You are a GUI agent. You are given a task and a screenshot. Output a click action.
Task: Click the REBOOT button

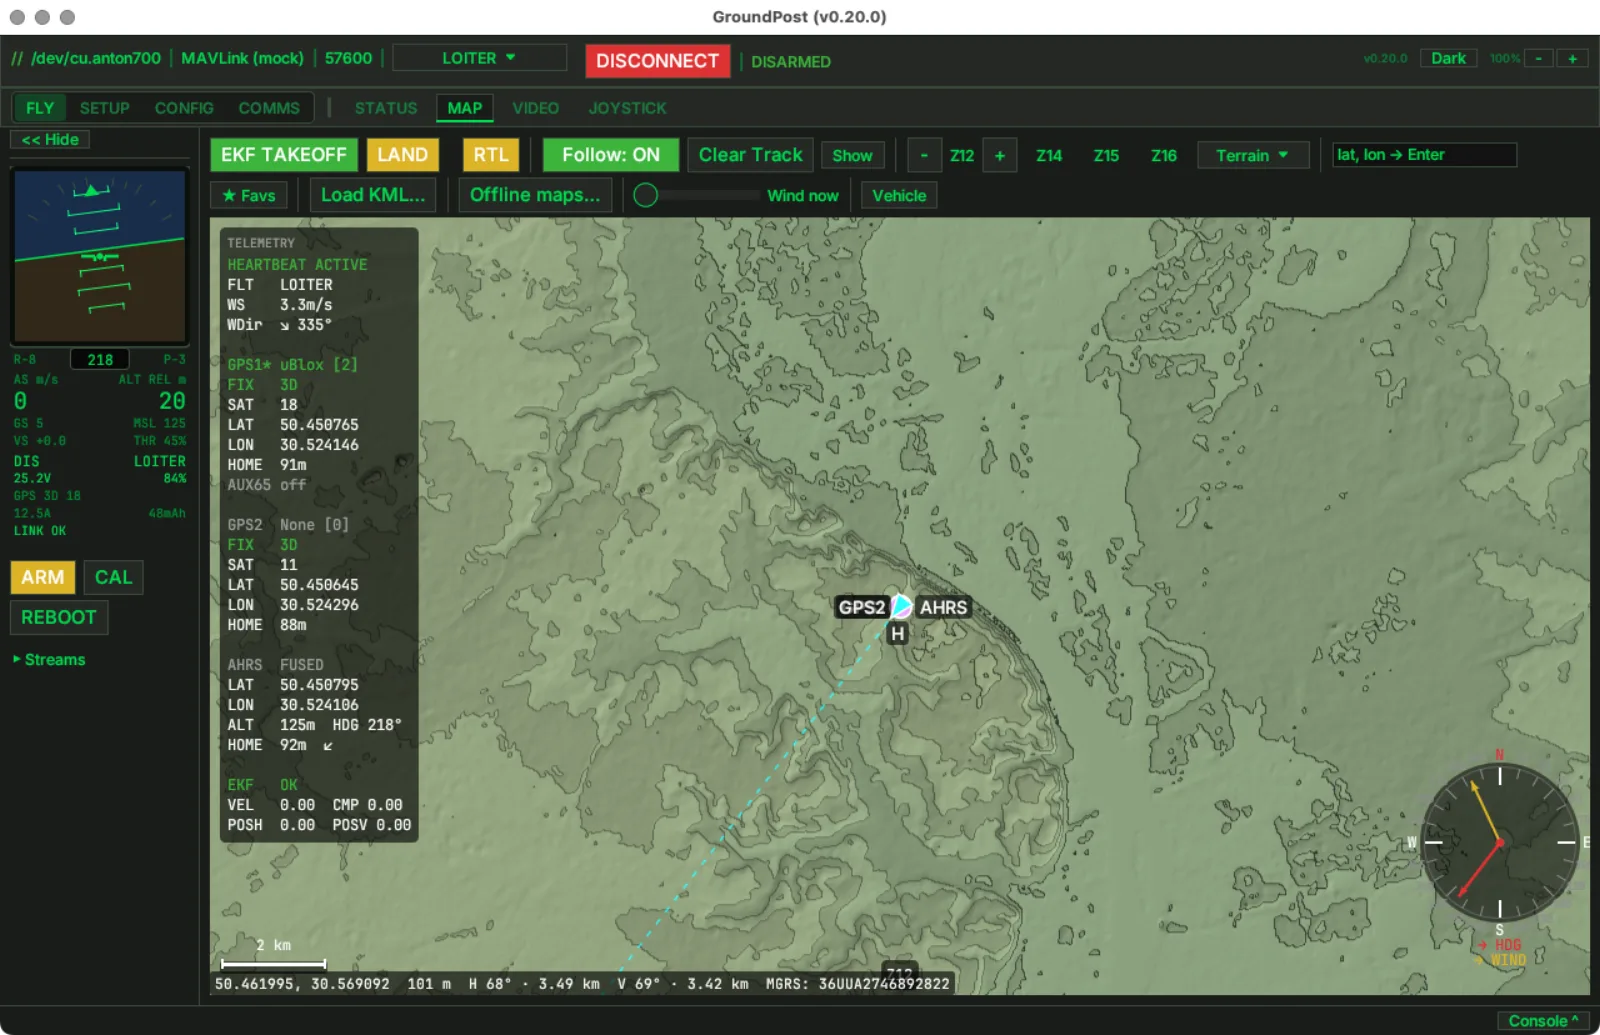pos(59,617)
